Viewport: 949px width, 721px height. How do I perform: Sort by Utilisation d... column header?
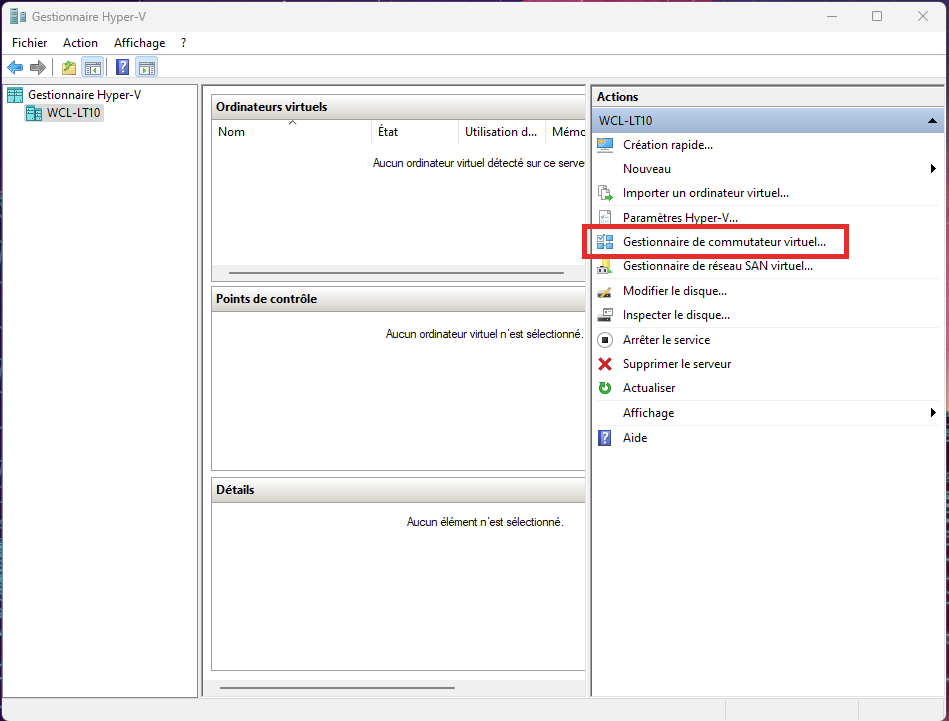click(501, 131)
